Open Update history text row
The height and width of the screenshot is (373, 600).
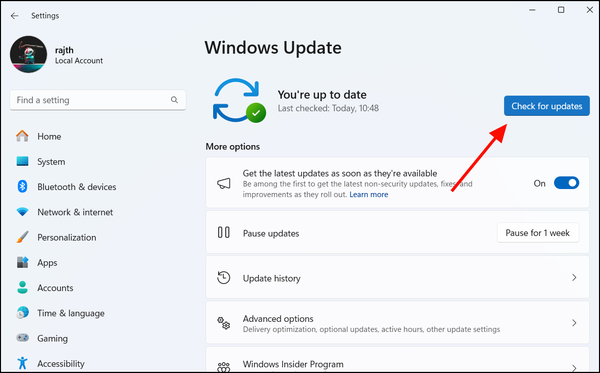[397, 277]
